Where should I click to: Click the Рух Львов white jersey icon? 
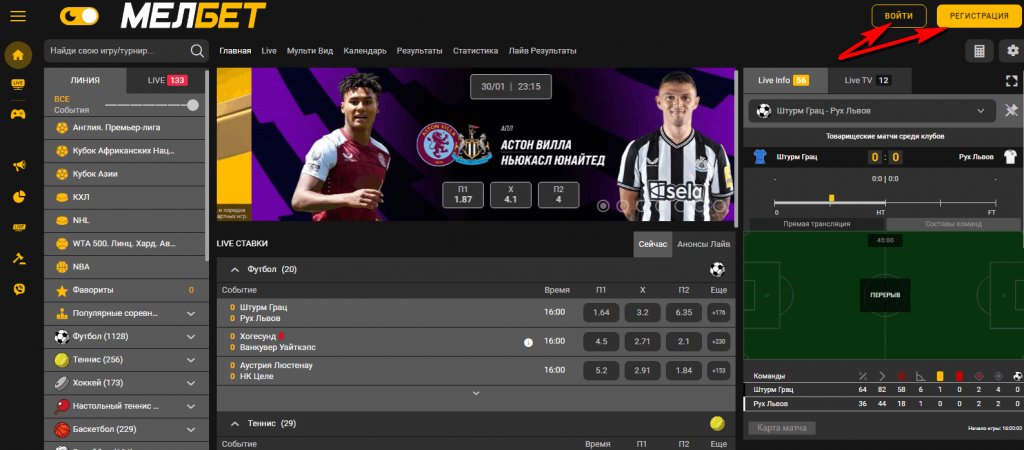point(1010,157)
